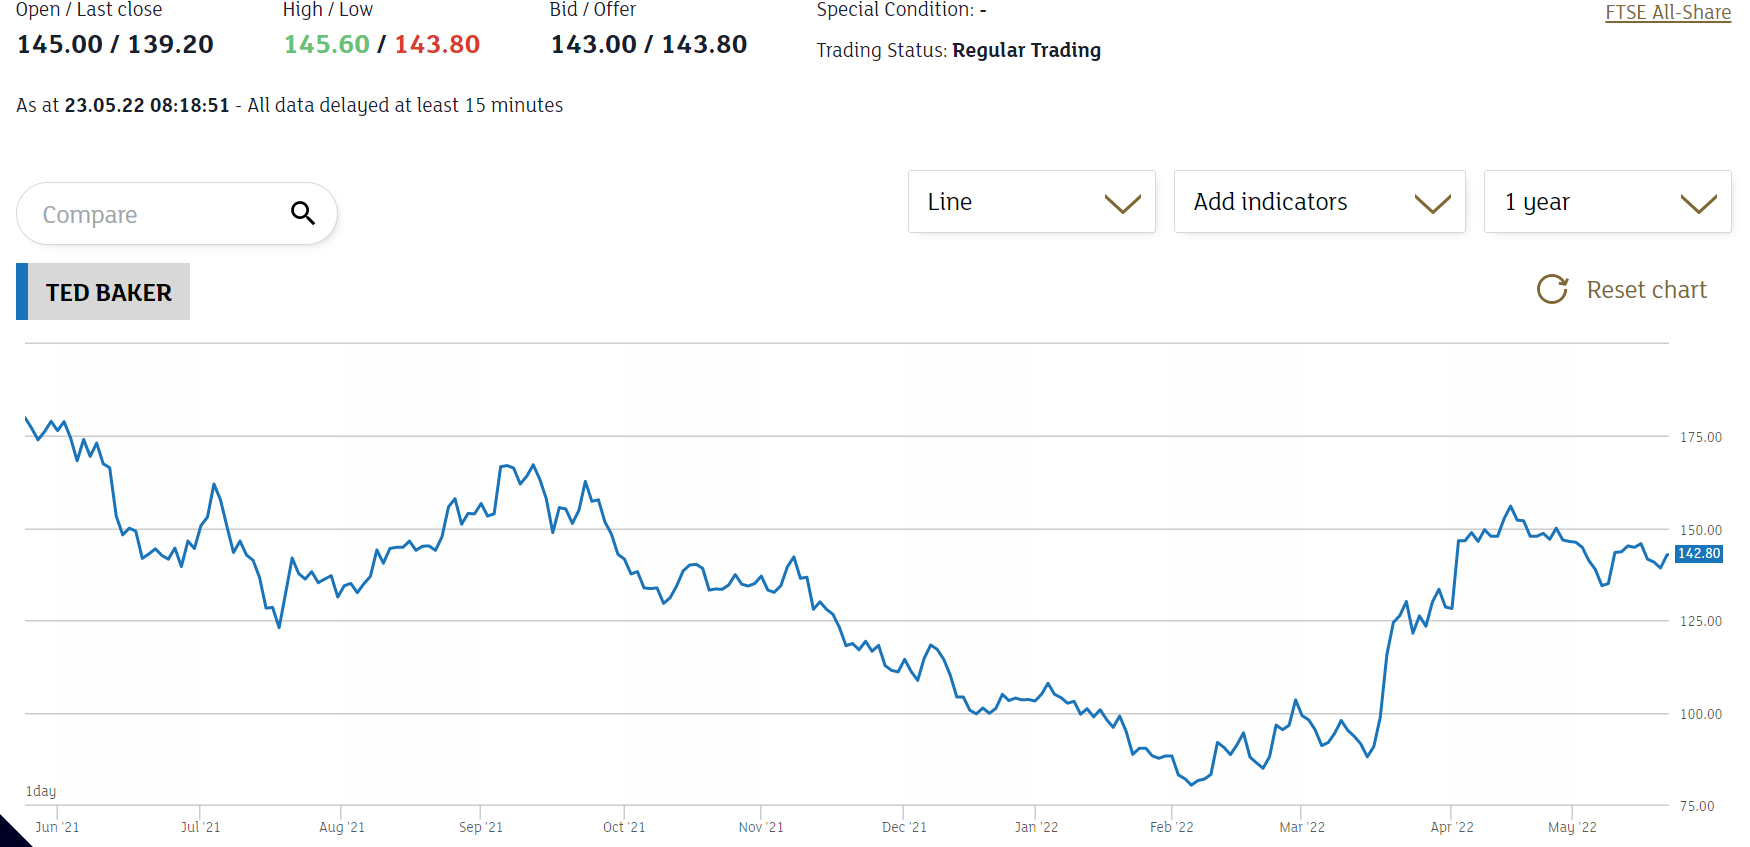Click the 1day interval label
This screenshot has width=1750, height=847.
tap(41, 791)
